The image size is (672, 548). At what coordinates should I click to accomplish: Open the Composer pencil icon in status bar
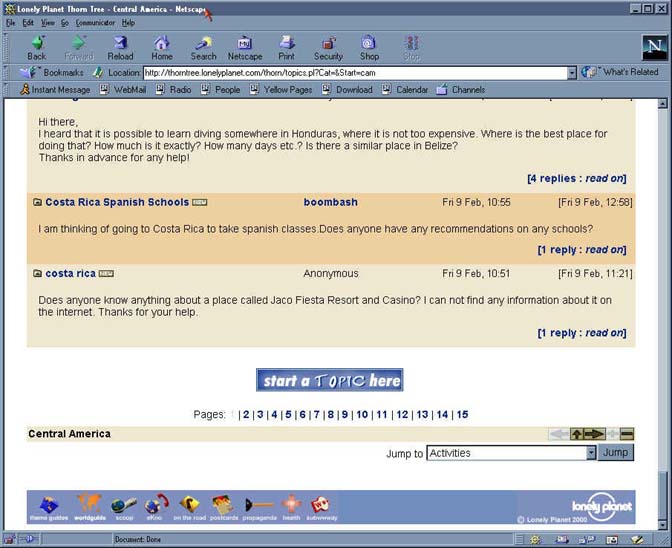point(636,539)
